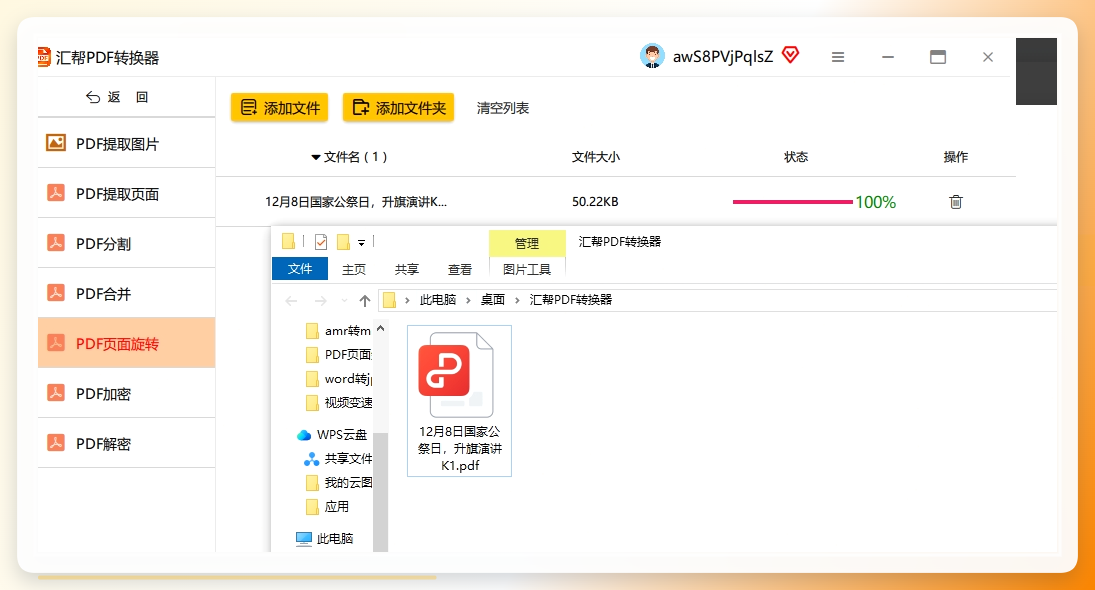Toggle sort arrow beside 文件名 column

(316, 158)
